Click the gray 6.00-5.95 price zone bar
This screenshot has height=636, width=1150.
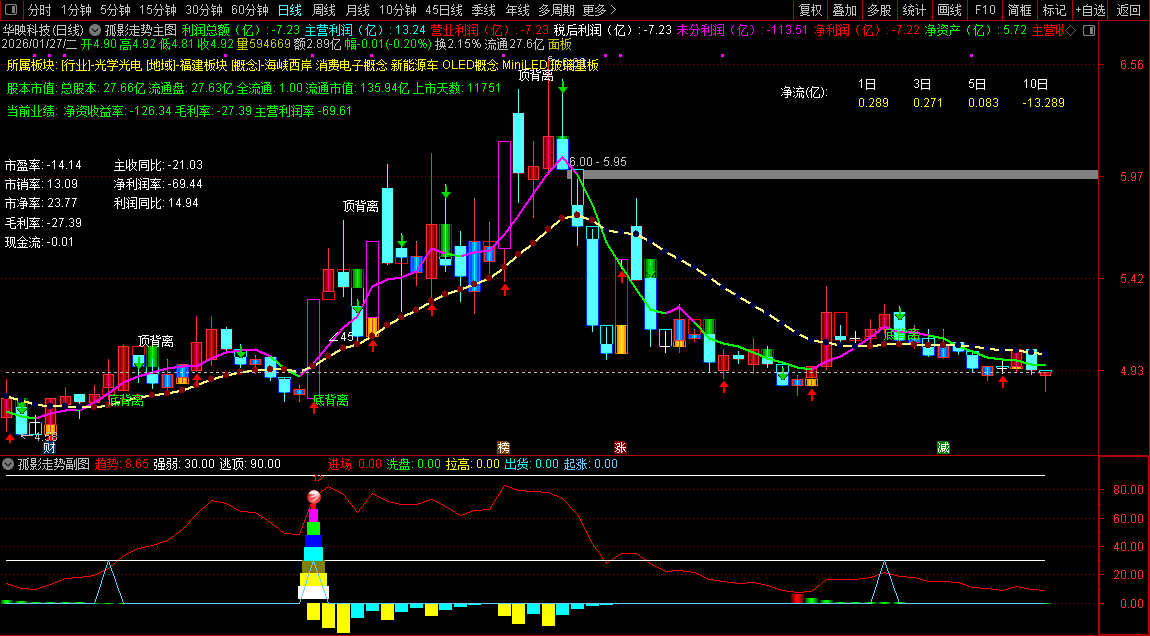(838, 175)
